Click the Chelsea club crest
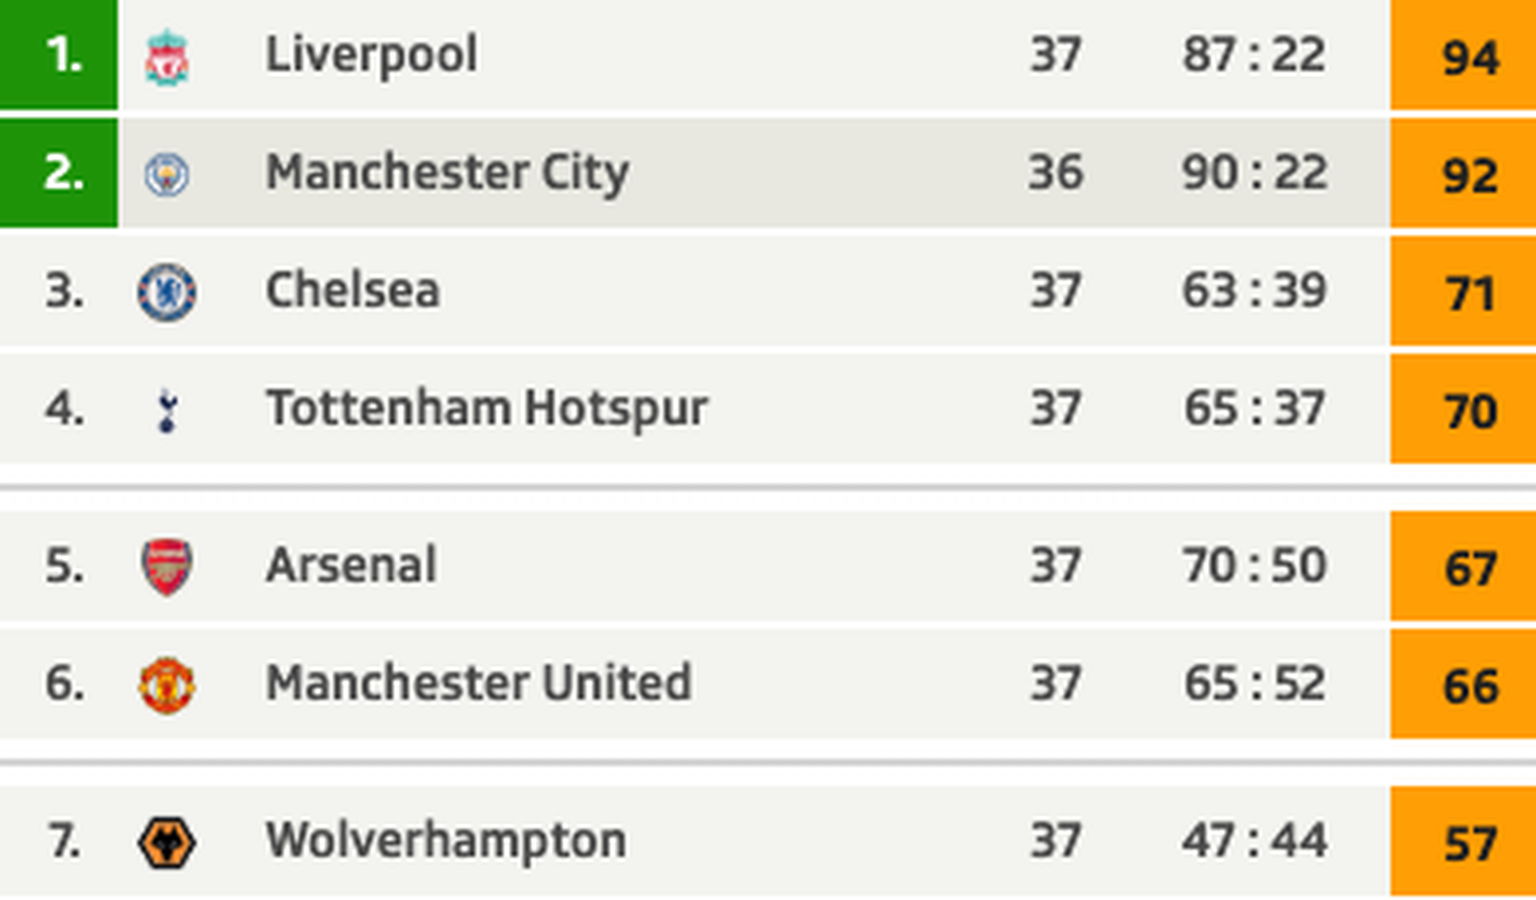 167,292
